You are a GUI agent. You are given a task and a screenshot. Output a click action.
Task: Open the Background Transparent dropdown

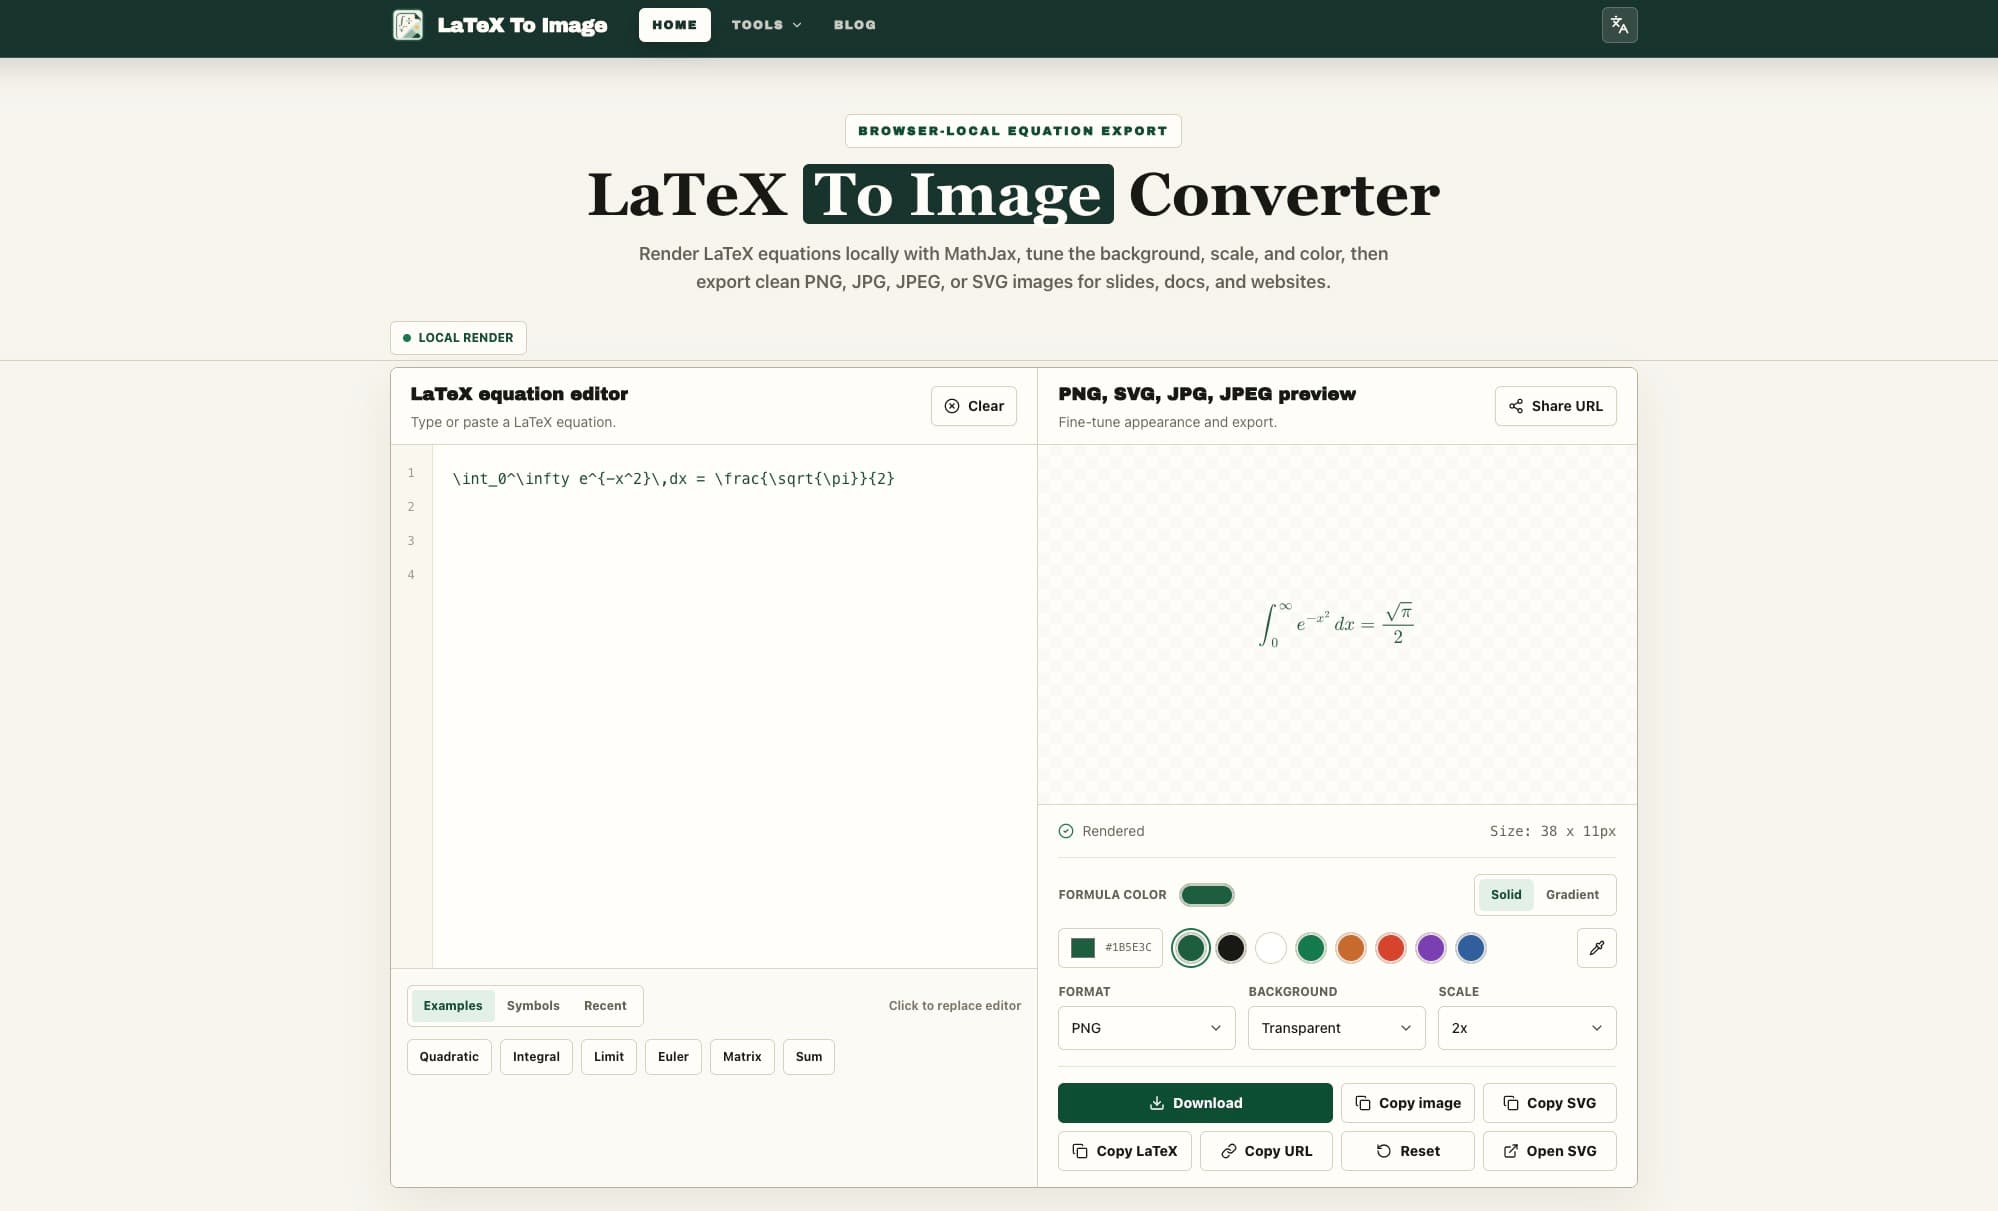tap(1336, 1028)
